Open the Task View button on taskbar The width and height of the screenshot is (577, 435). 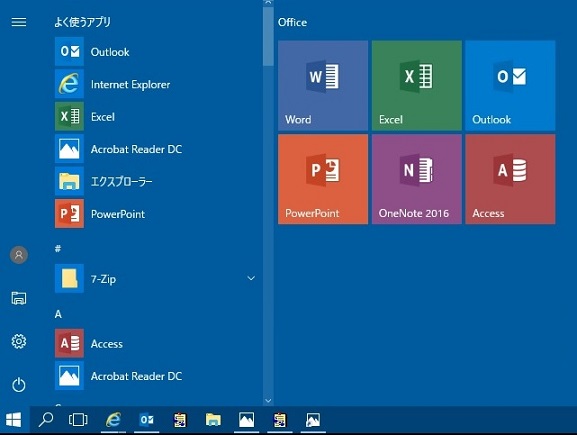78,420
